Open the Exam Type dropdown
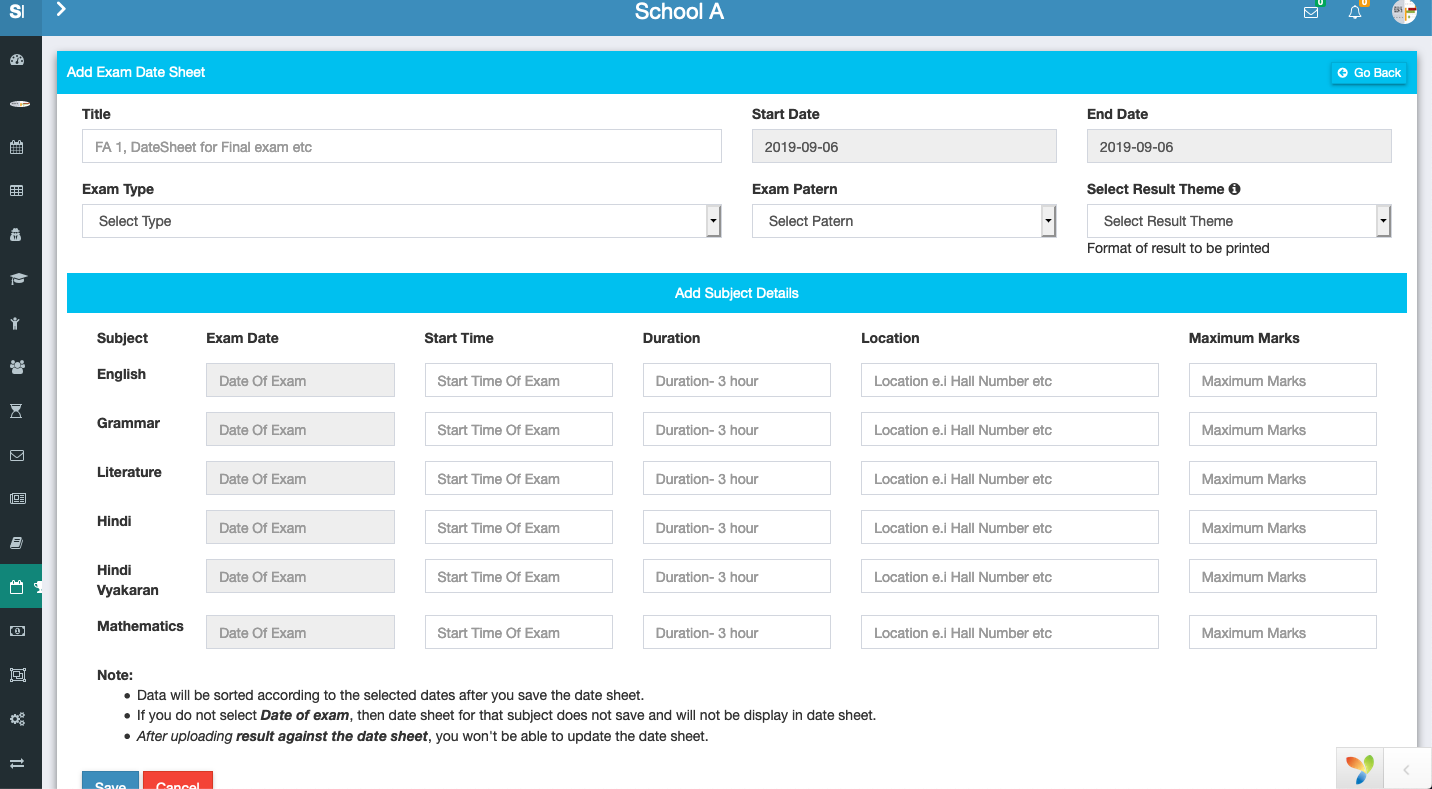The width and height of the screenshot is (1432, 789). tap(401, 221)
